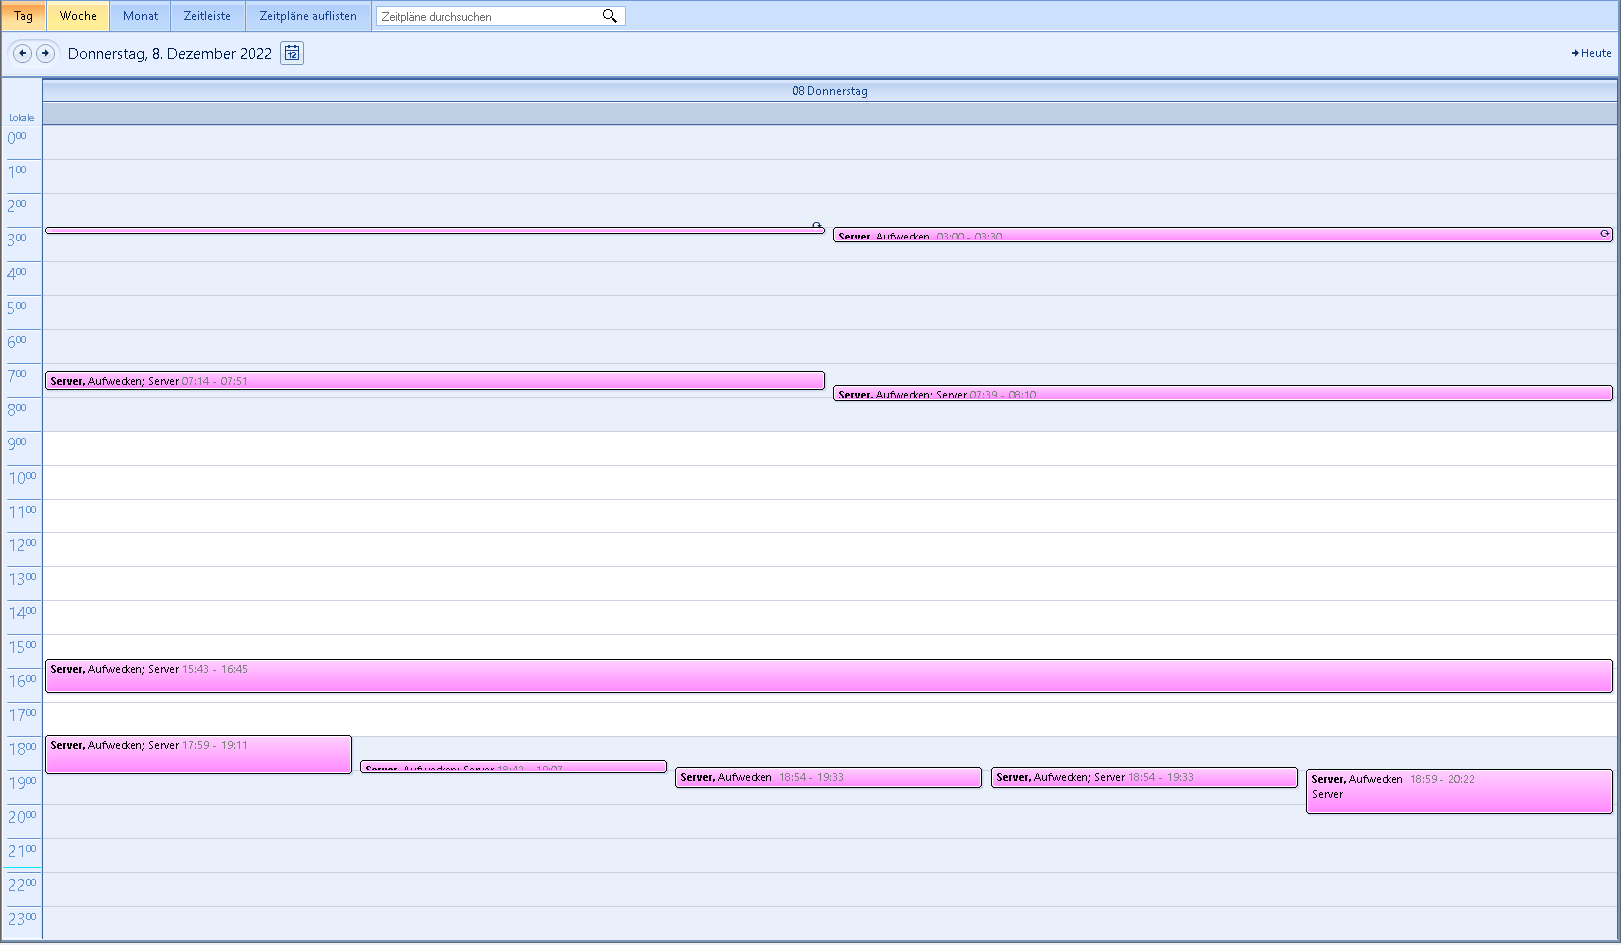
Task: Open the Monat view tab
Action: (x=140, y=16)
